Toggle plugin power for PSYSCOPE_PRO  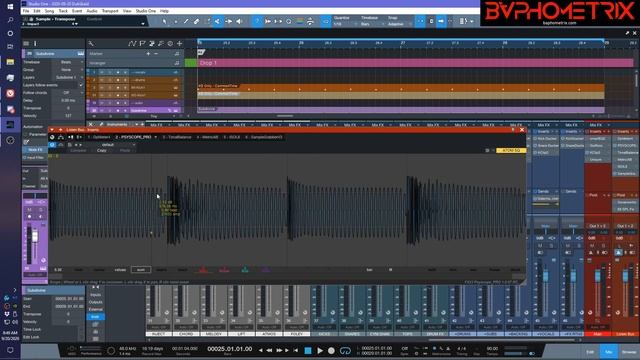(x=52, y=144)
